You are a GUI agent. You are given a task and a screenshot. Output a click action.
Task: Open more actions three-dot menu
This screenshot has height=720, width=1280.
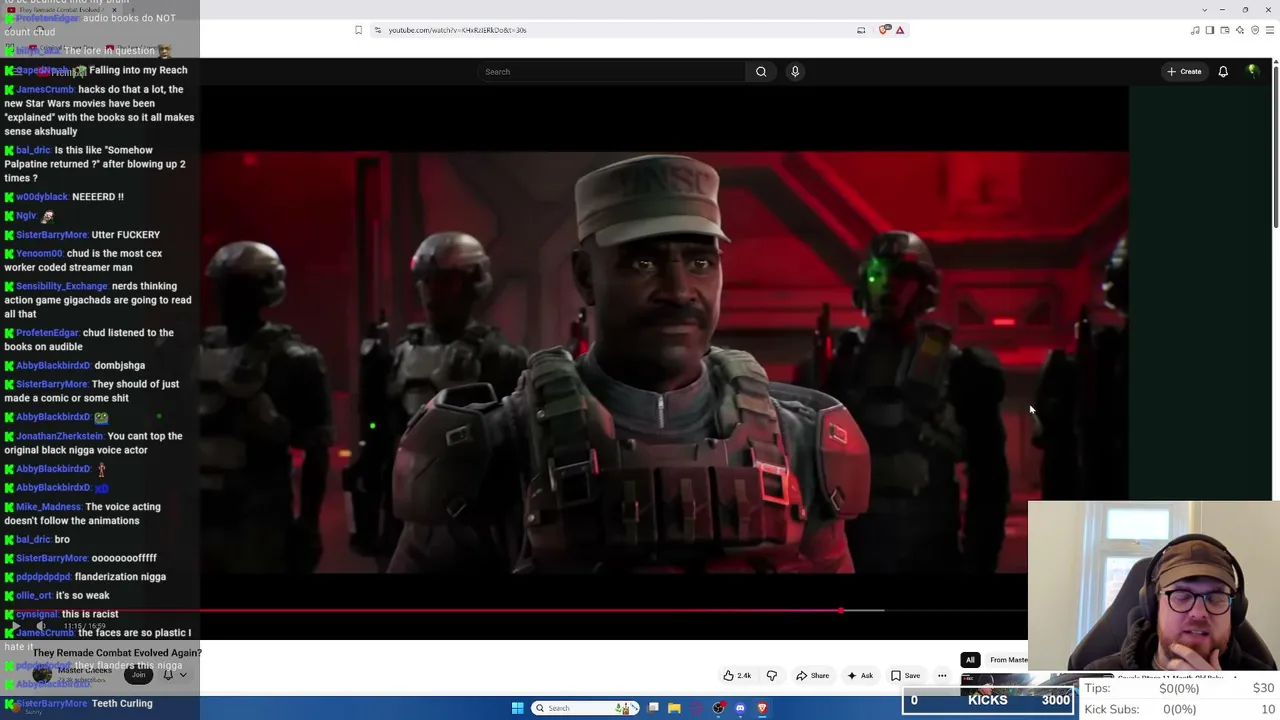[942, 676]
